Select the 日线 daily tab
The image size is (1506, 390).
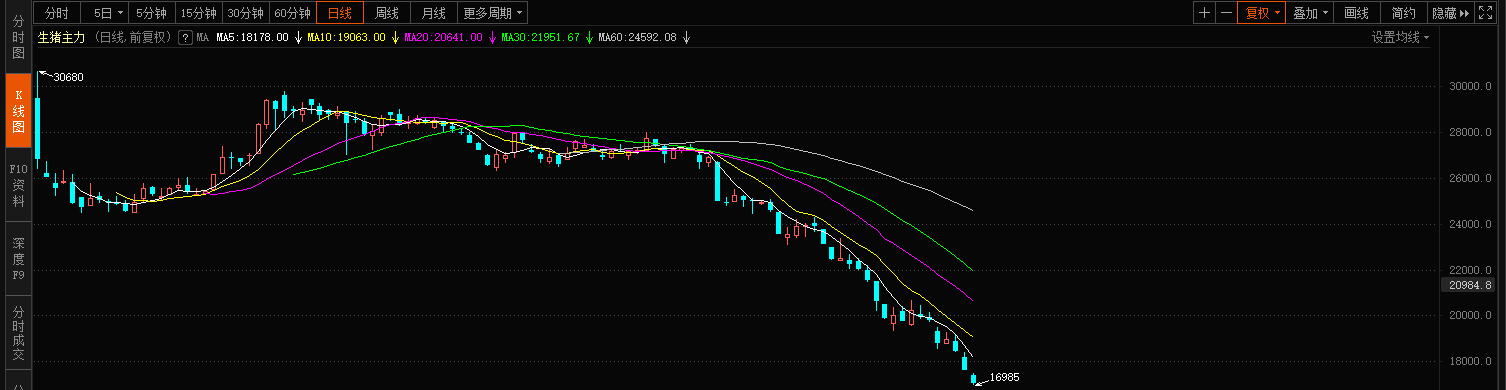(x=340, y=13)
